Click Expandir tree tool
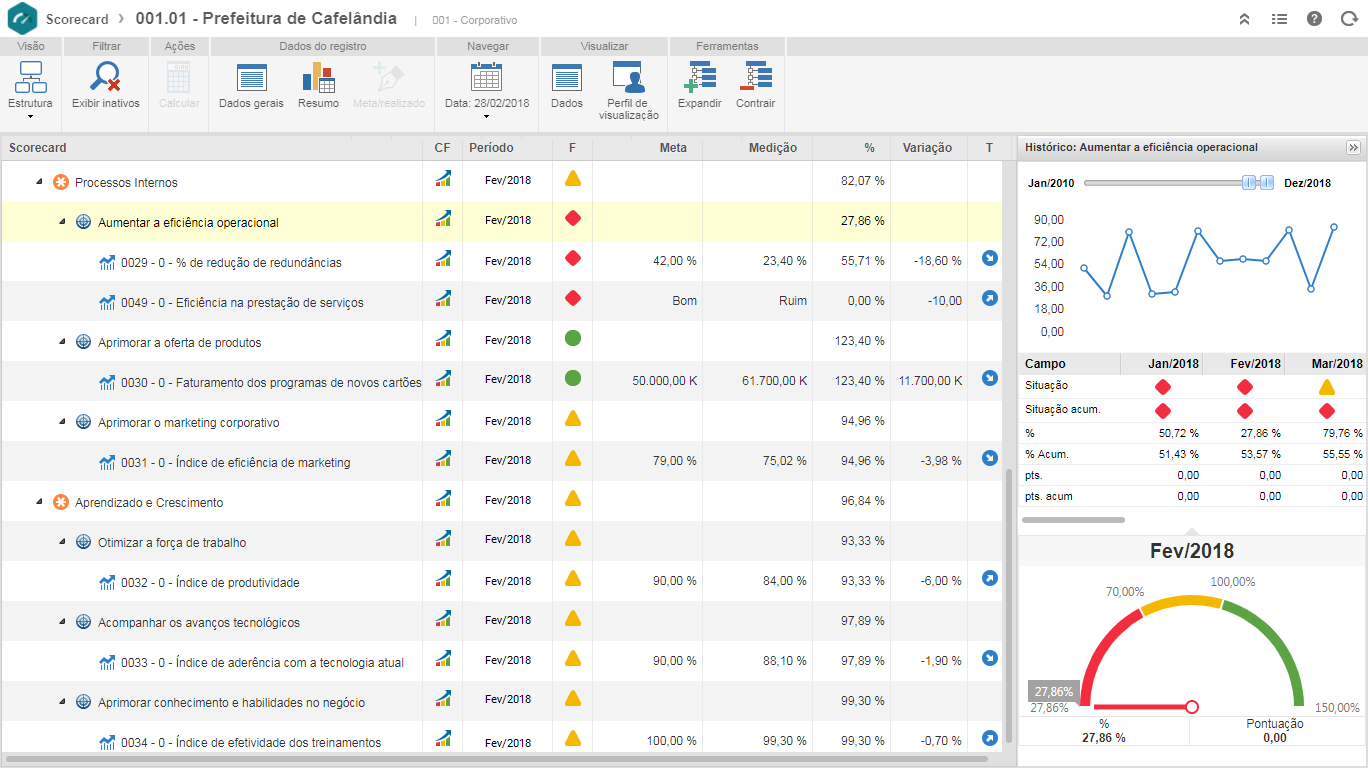 coord(699,78)
